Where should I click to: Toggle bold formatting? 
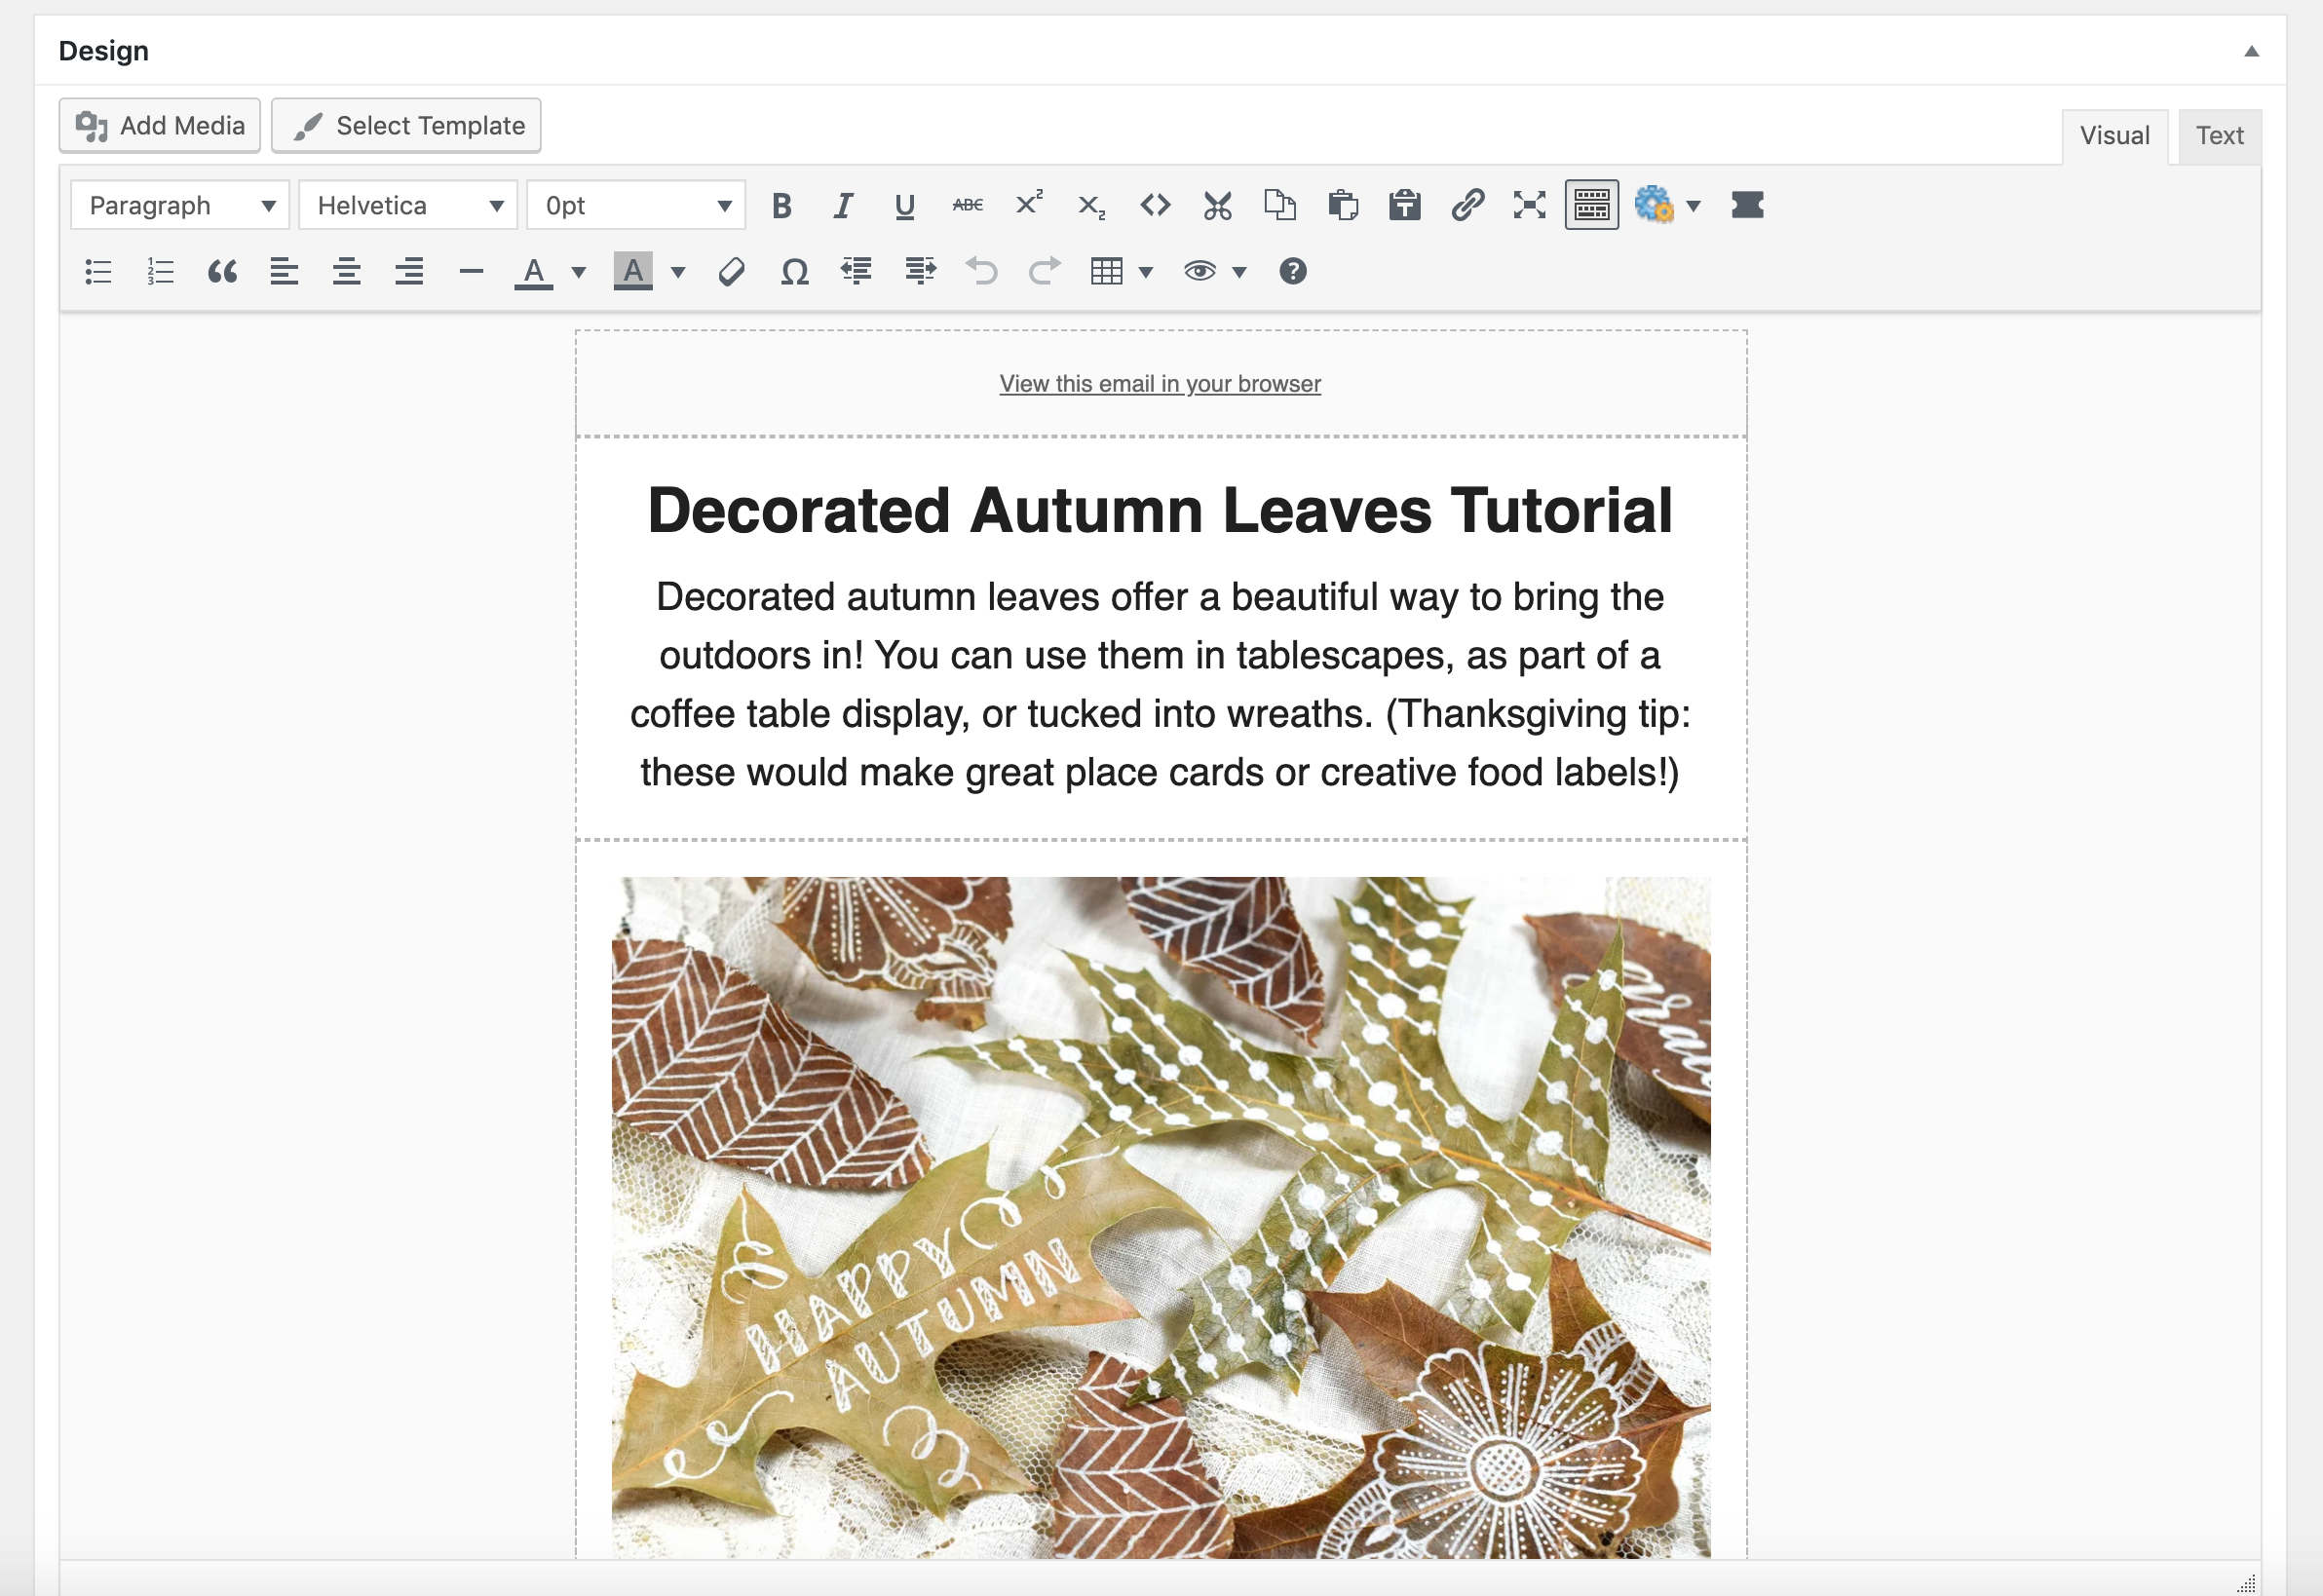[782, 206]
